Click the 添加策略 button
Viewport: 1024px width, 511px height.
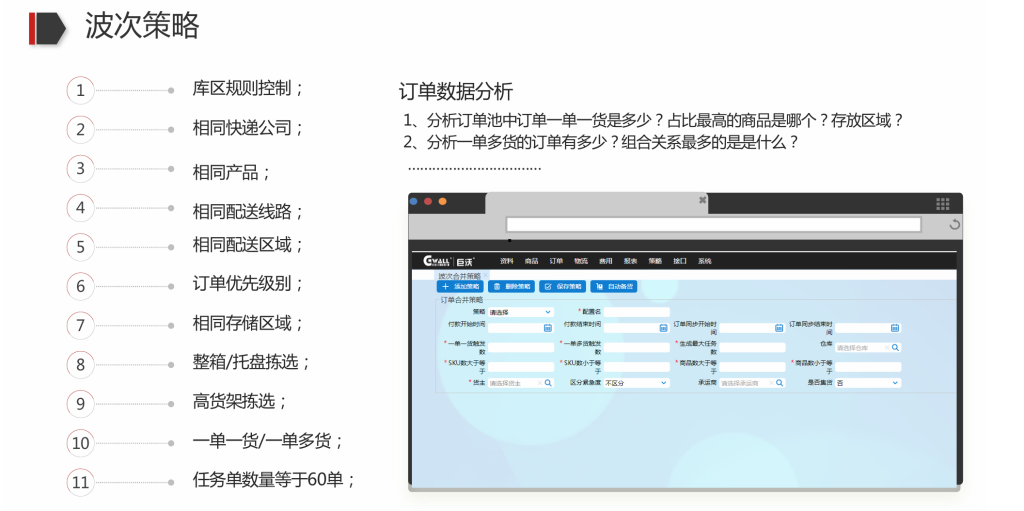pyautogui.click(x=460, y=287)
